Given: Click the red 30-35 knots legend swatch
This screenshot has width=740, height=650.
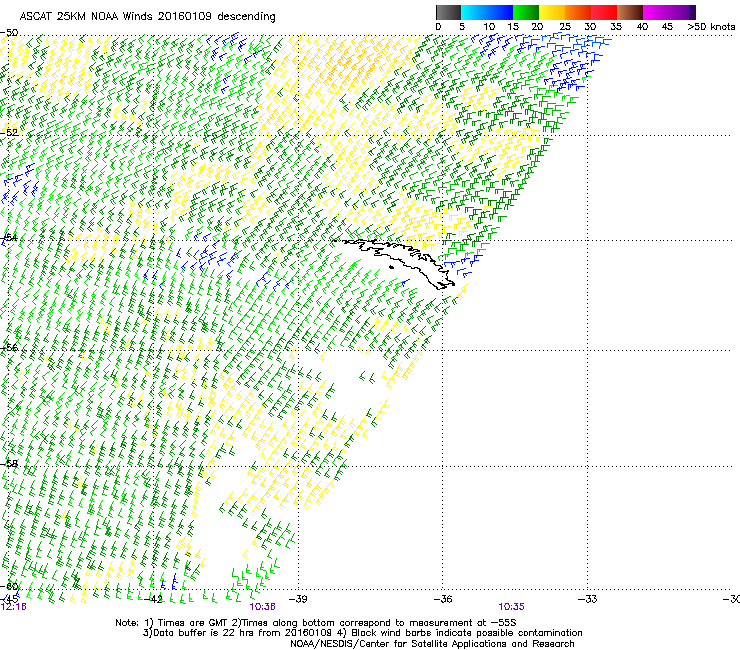Looking at the screenshot, I should click(x=604, y=12).
